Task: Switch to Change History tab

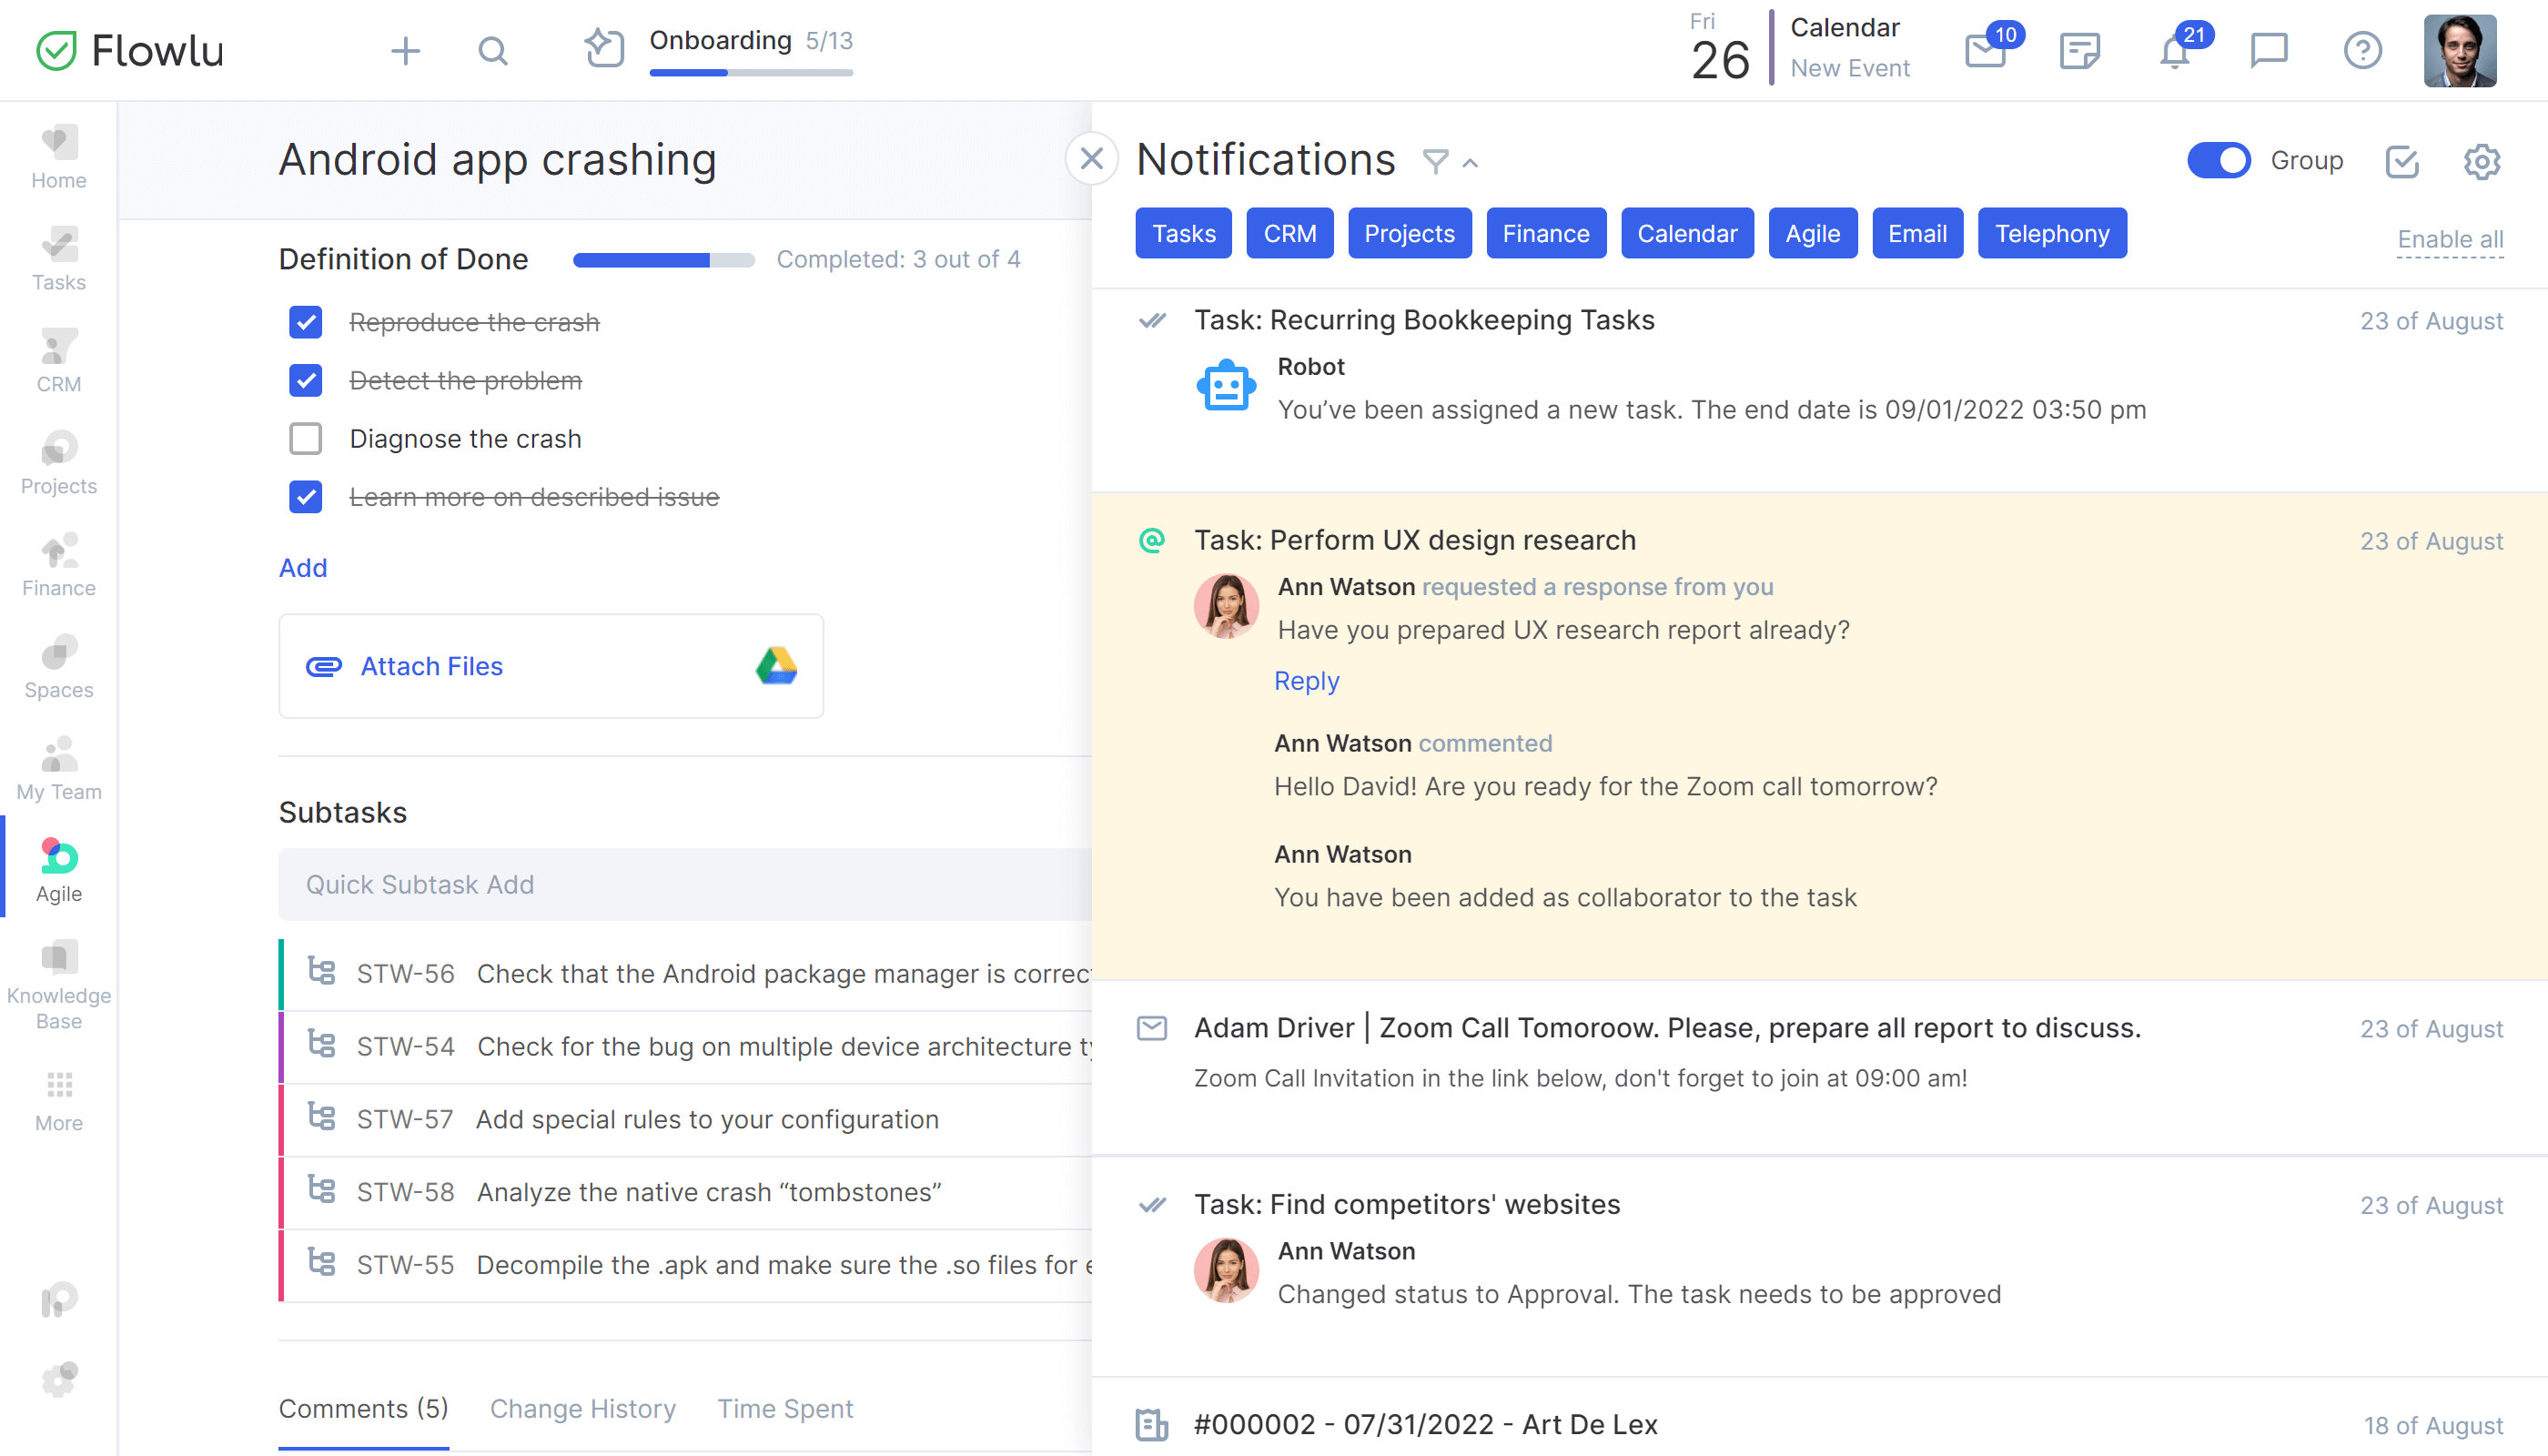Action: coord(582,1408)
